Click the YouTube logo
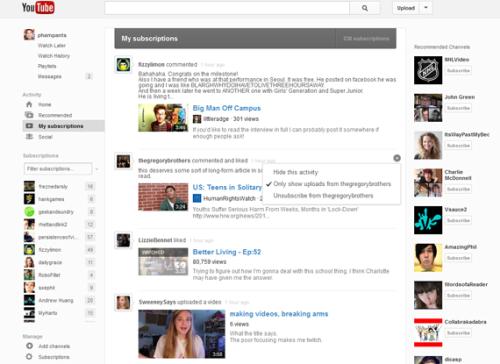This screenshot has height=364, width=500. click(38, 7)
